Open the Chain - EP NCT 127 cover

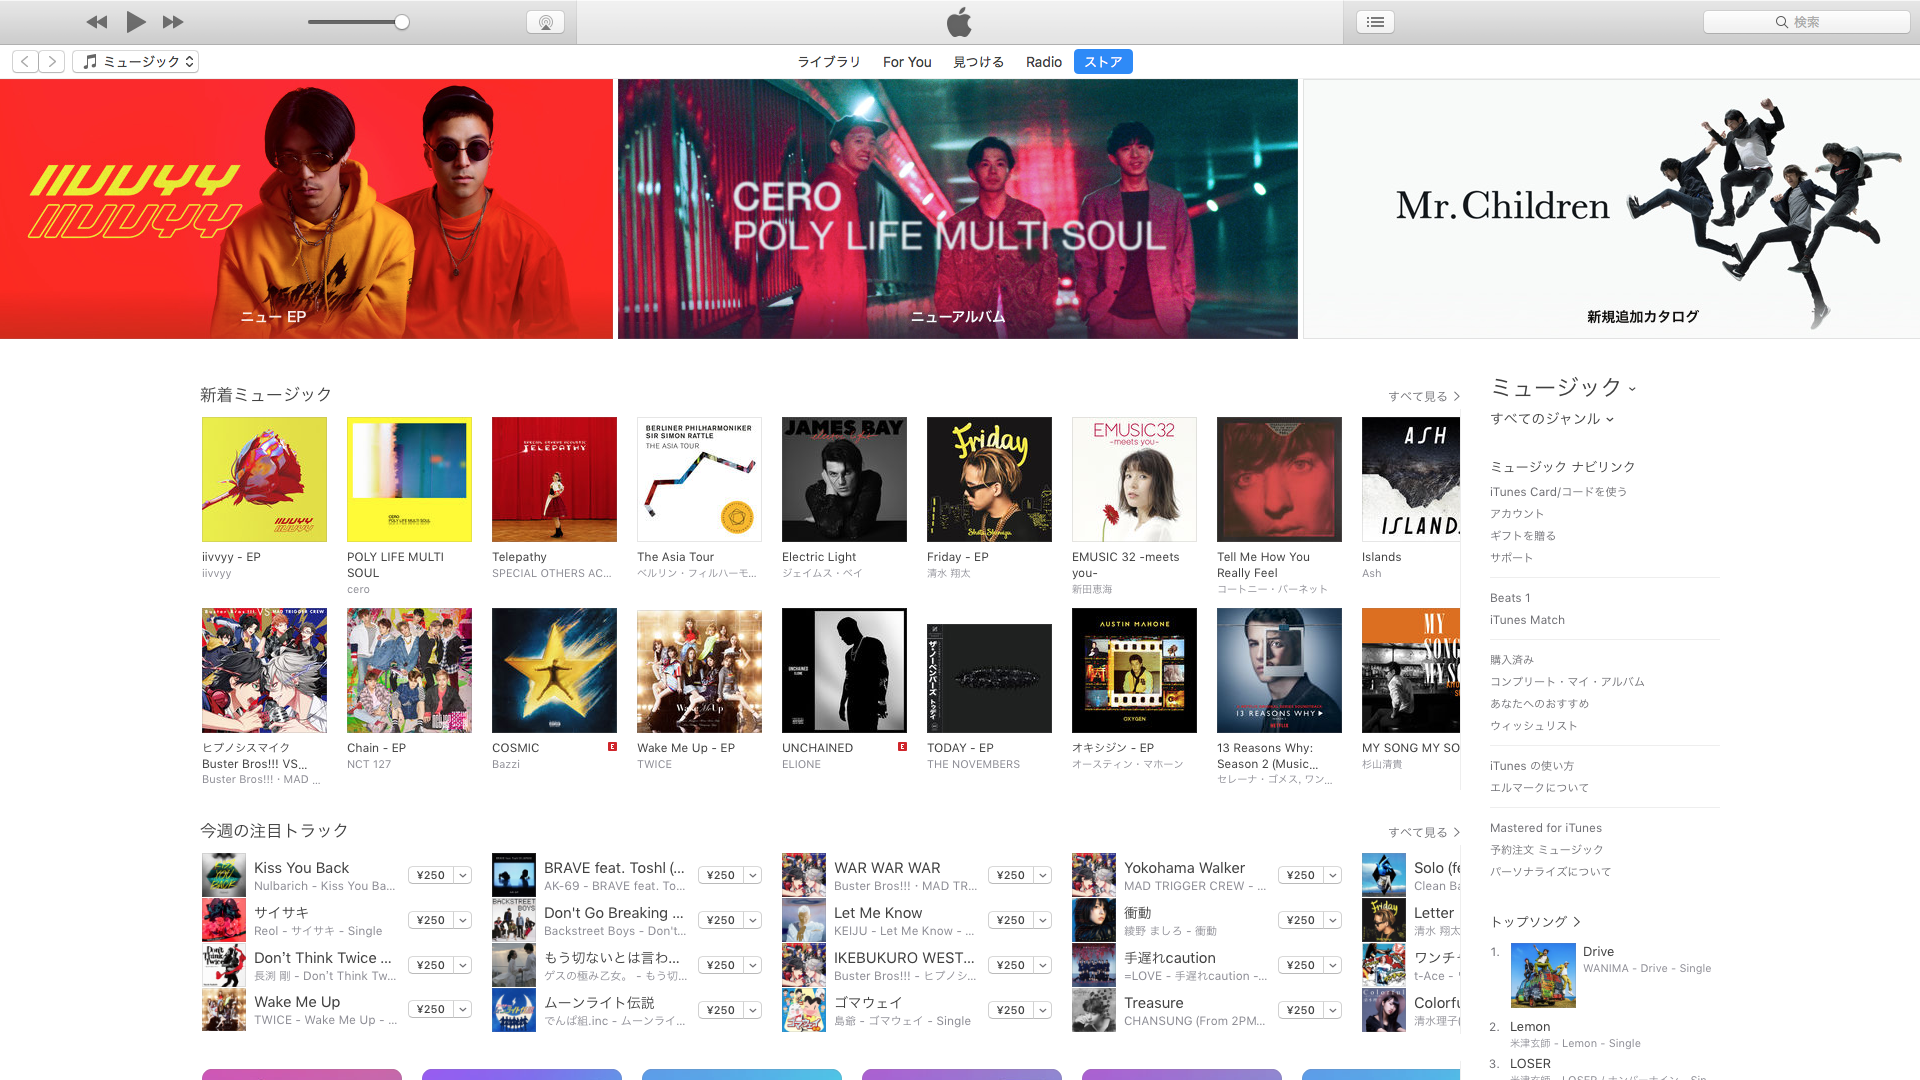pos(409,671)
